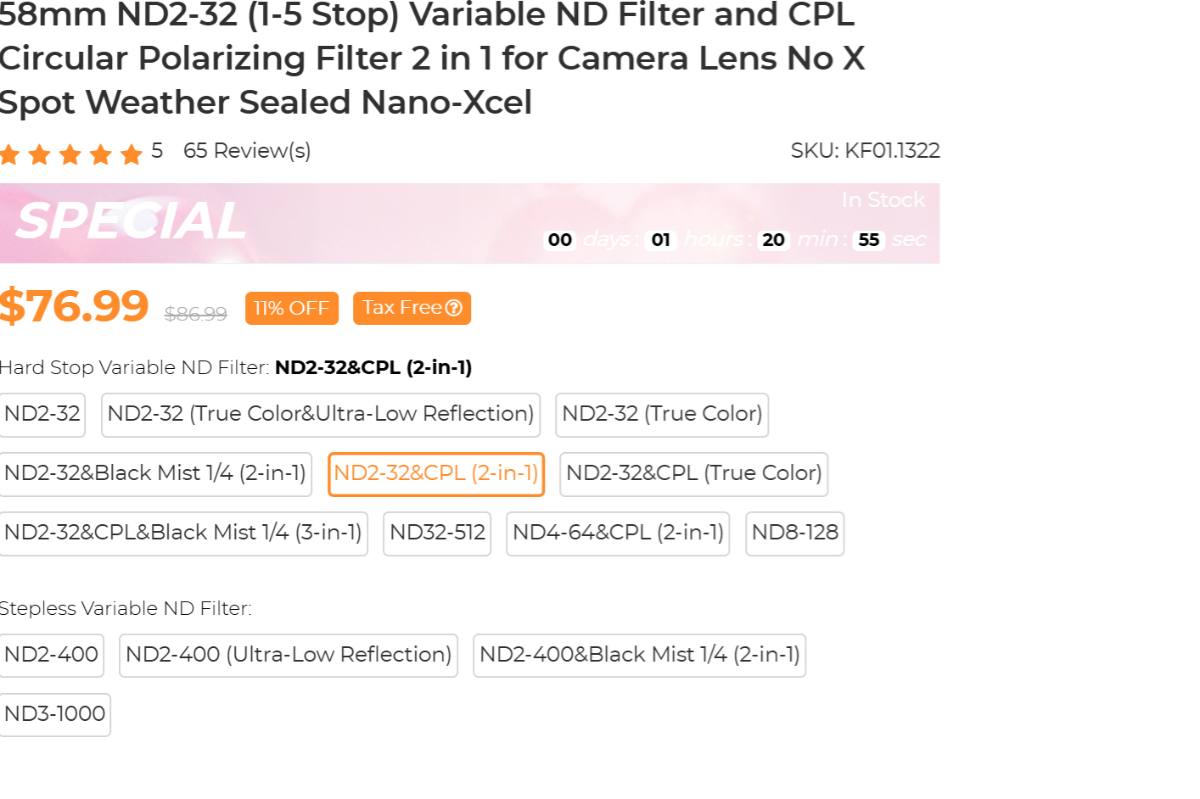Click the product title text
Screen dimensions: 1200x799
point(430,59)
